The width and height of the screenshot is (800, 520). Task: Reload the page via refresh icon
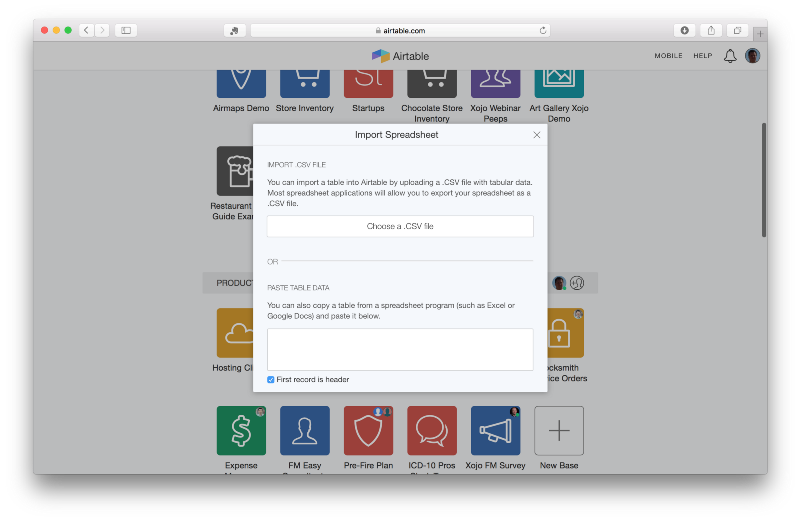click(x=543, y=31)
